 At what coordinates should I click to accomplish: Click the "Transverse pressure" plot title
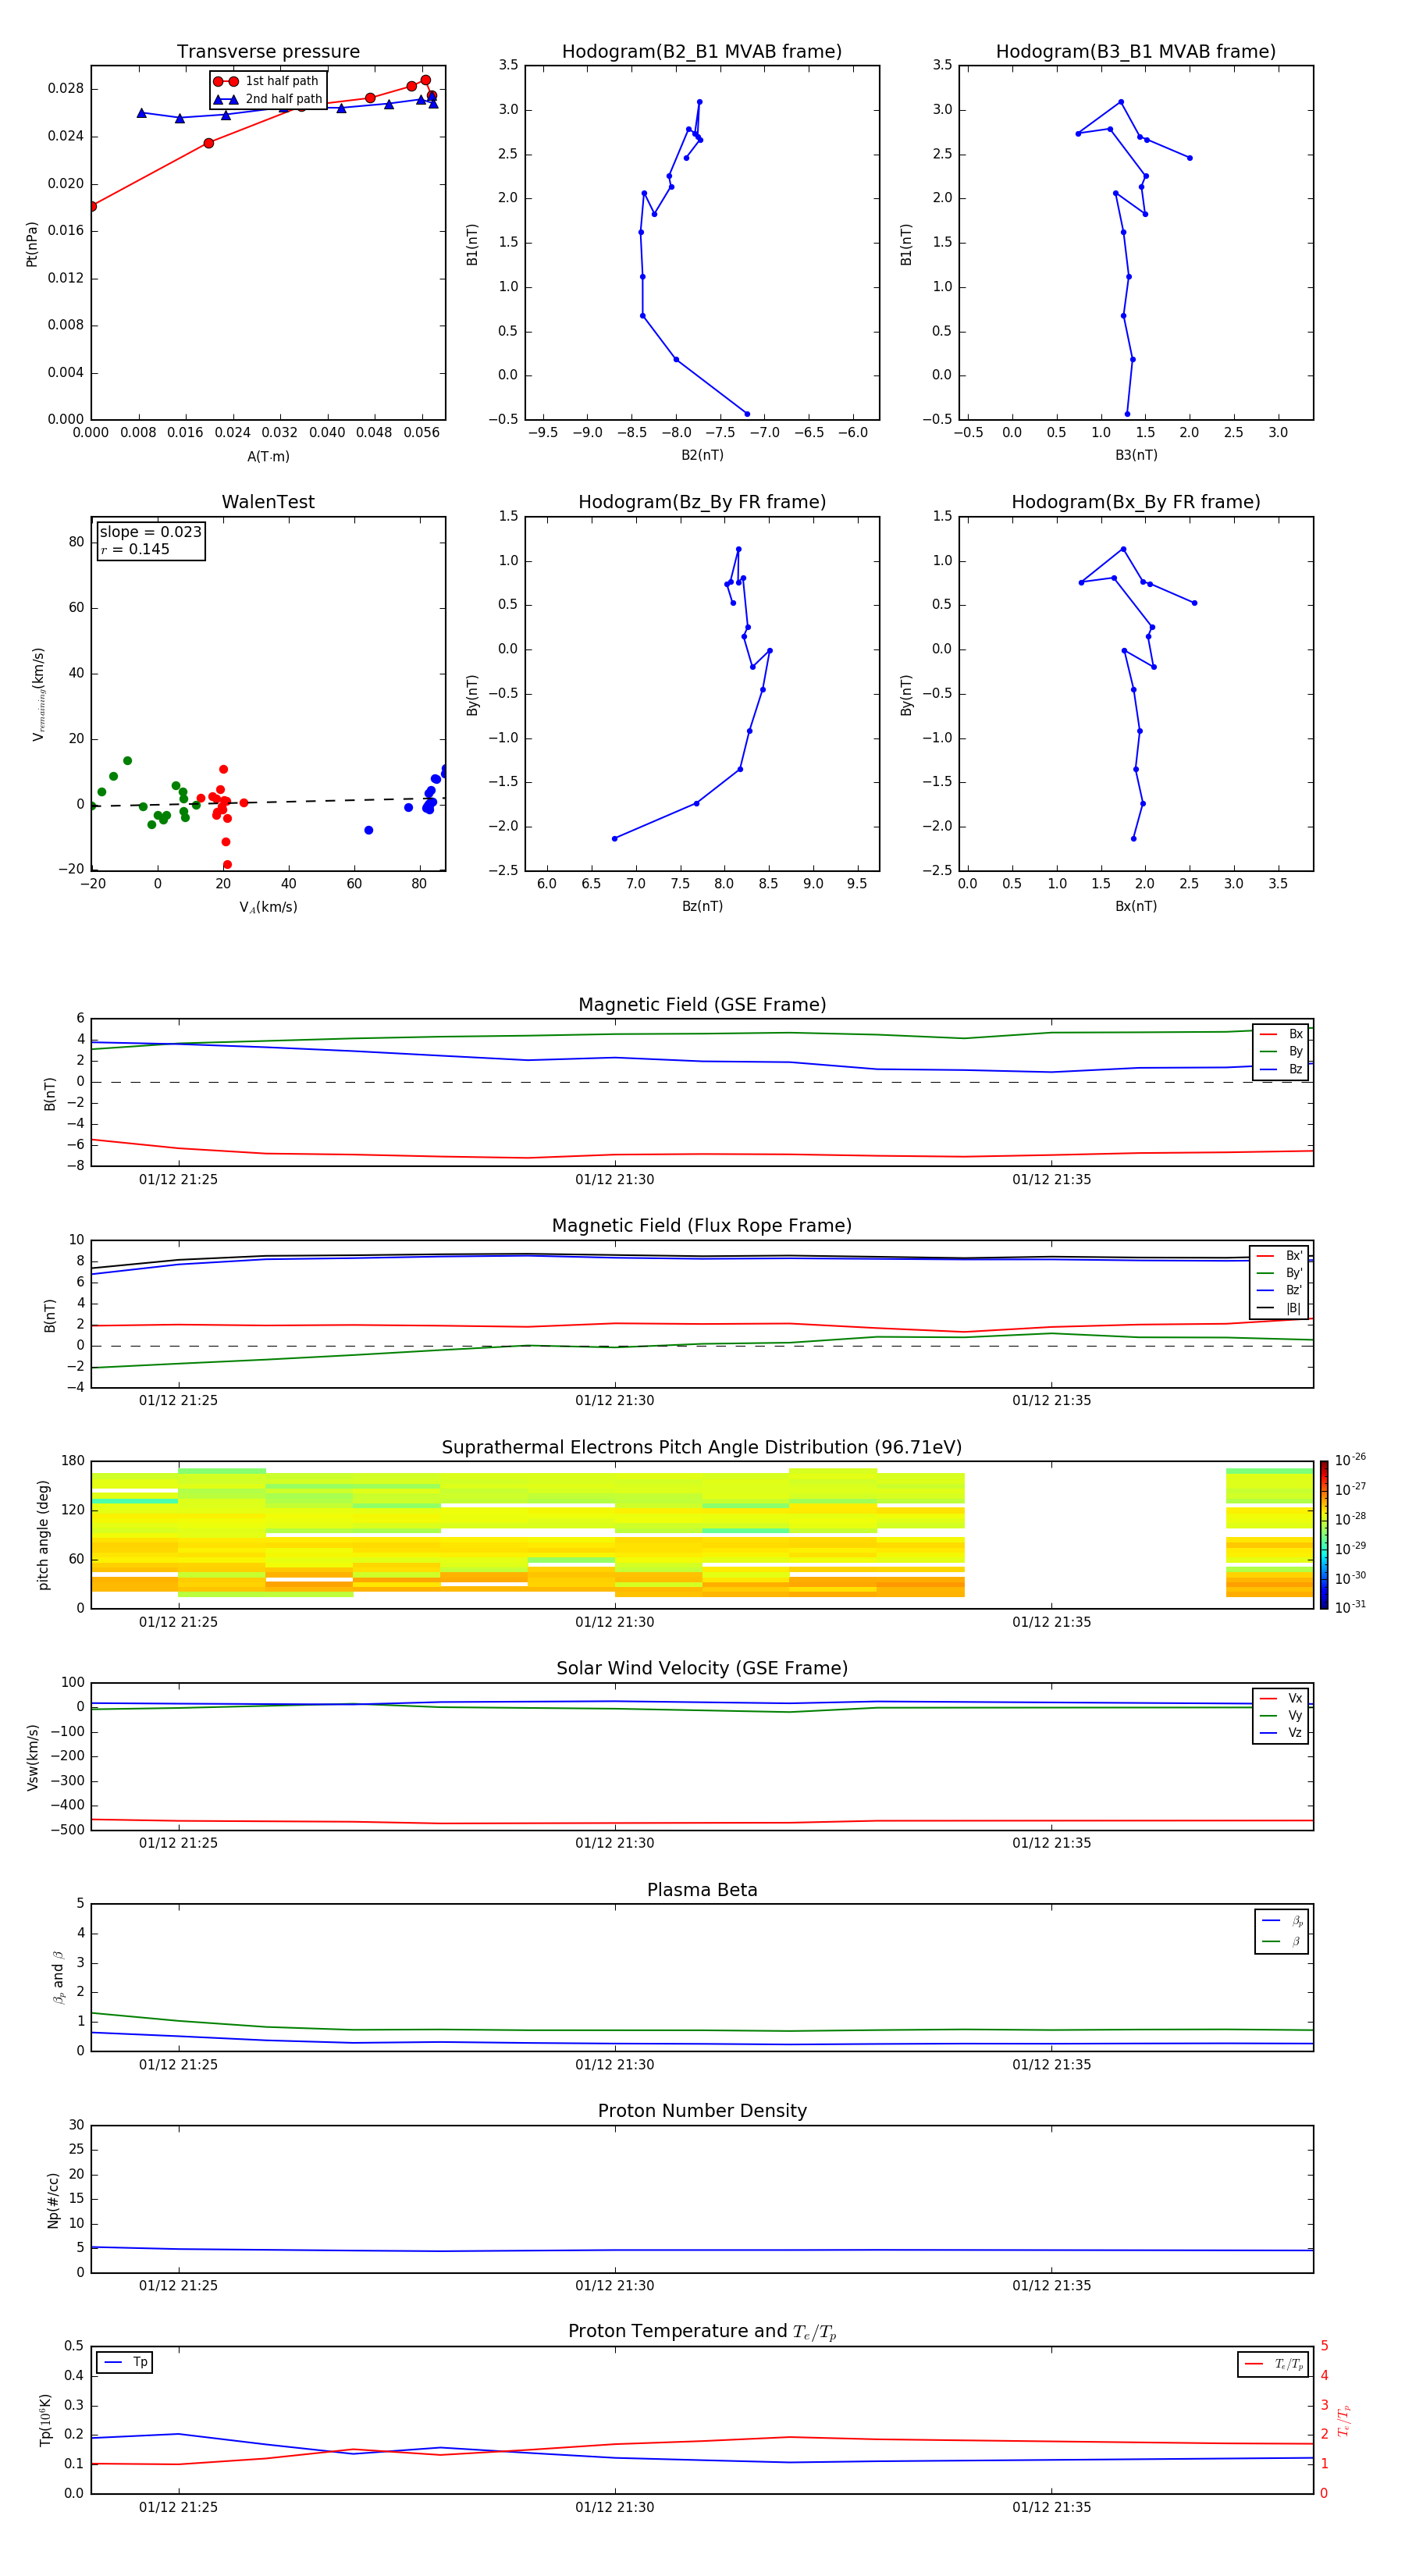268,52
